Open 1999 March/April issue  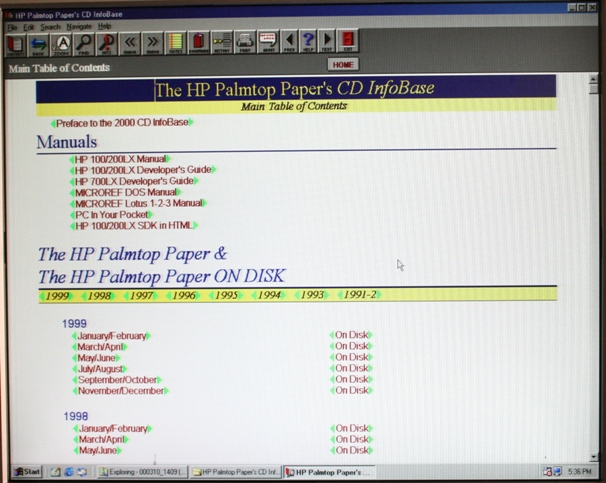[100, 347]
